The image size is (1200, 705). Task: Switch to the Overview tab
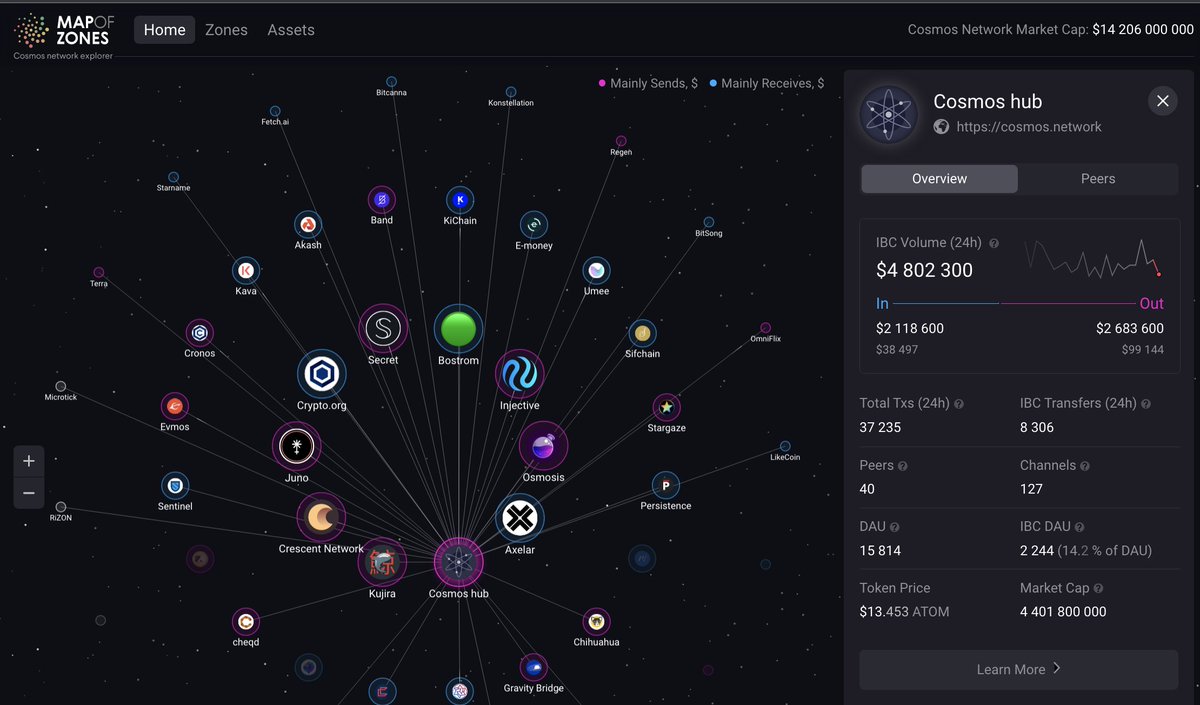coord(939,179)
